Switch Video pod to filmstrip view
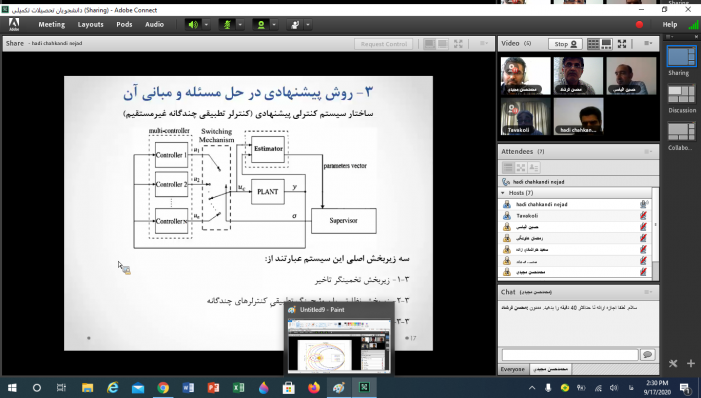701x398 pixels. 607,44
